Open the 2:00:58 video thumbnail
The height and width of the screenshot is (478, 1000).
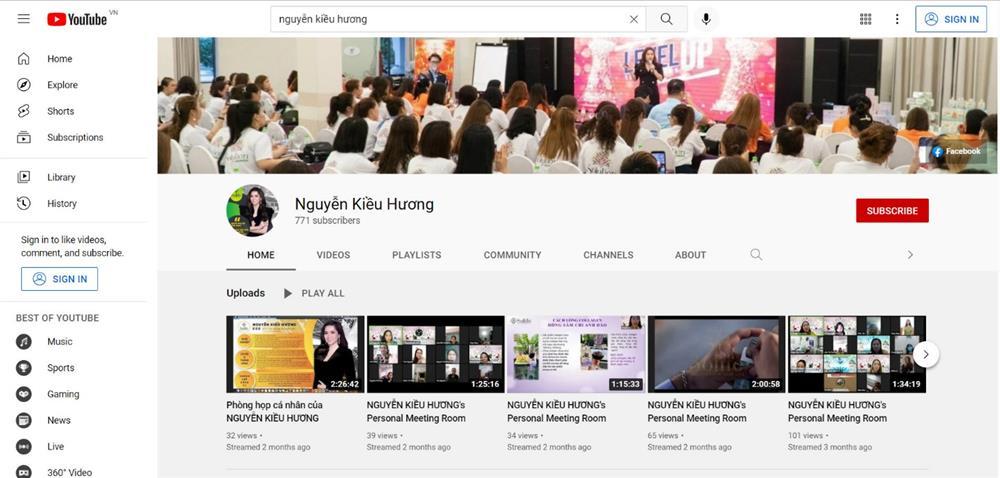[x=716, y=354]
